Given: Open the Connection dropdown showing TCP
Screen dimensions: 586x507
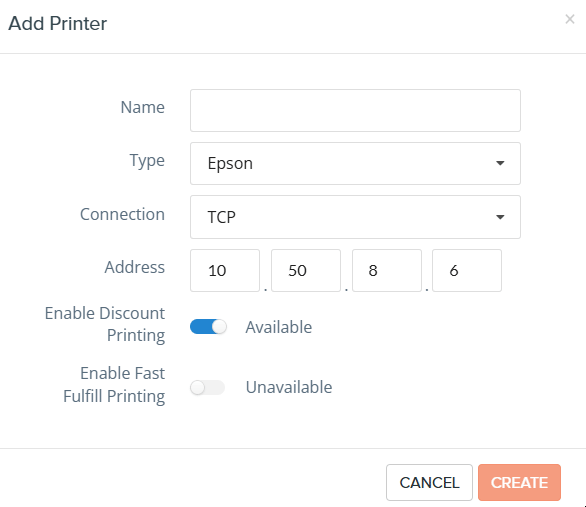Looking at the screenshot, I should [355, 217].
